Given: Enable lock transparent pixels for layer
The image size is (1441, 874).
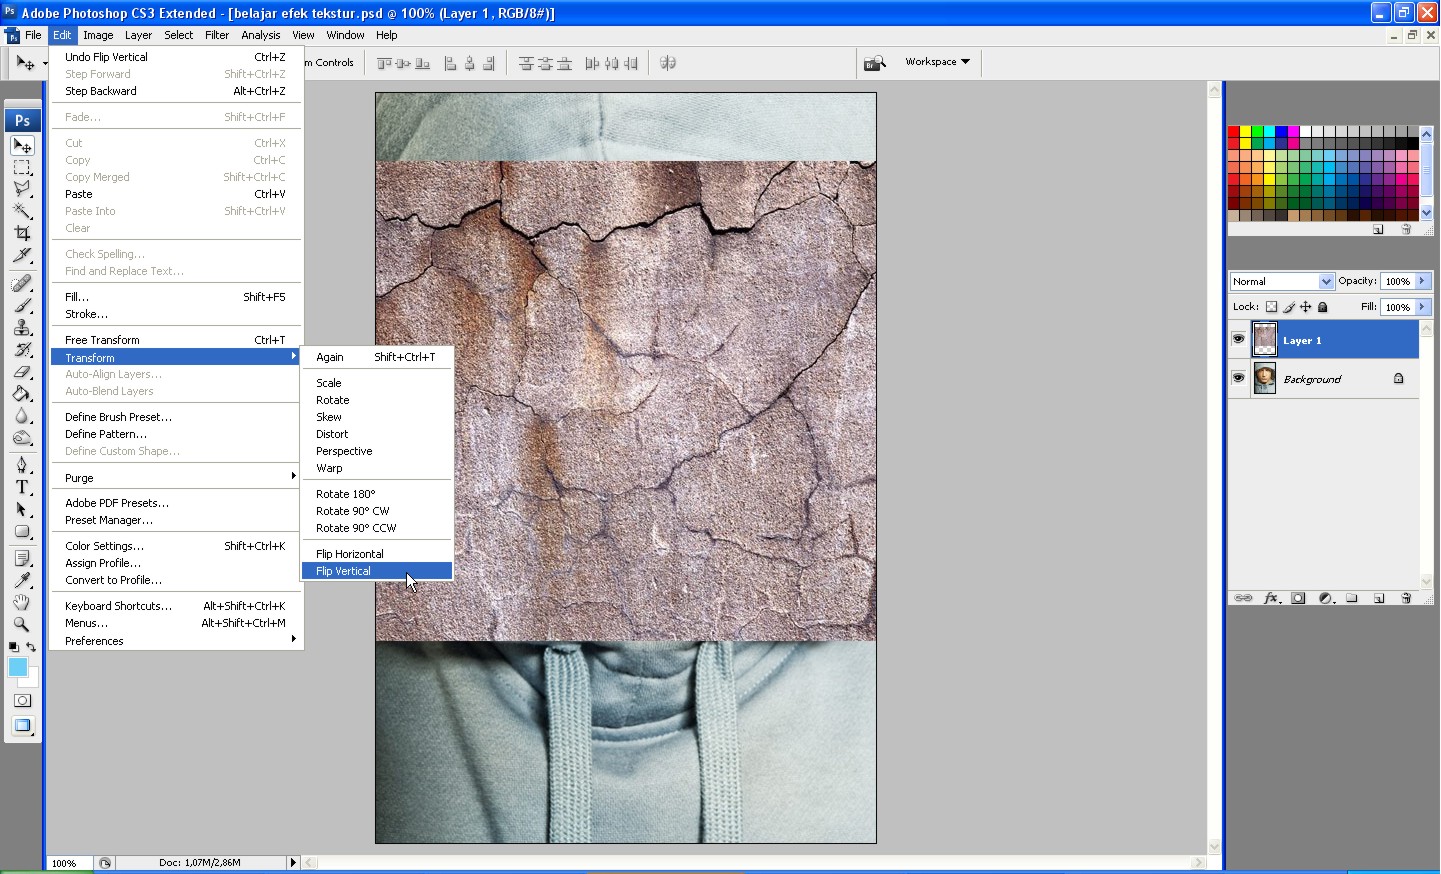Looking at the screenshot, I should (1271, 307).
